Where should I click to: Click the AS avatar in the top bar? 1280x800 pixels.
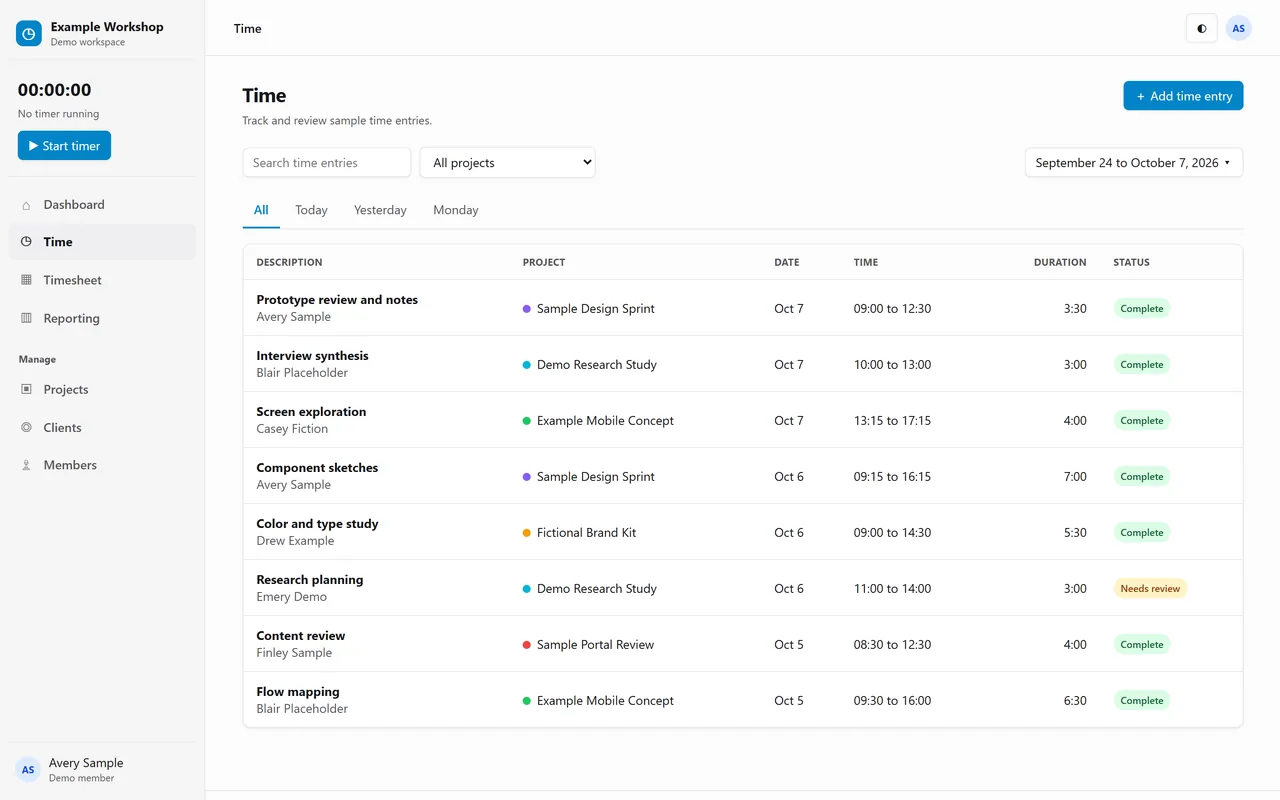1238,29
